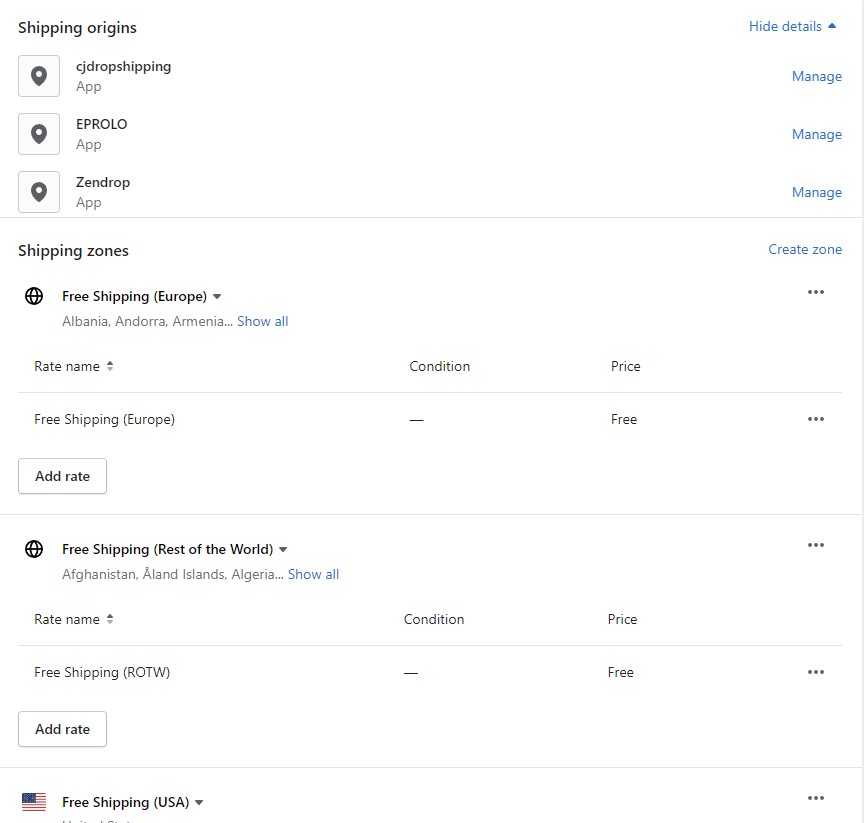Open the three-dot menu for USA zone

coord(816,798)
